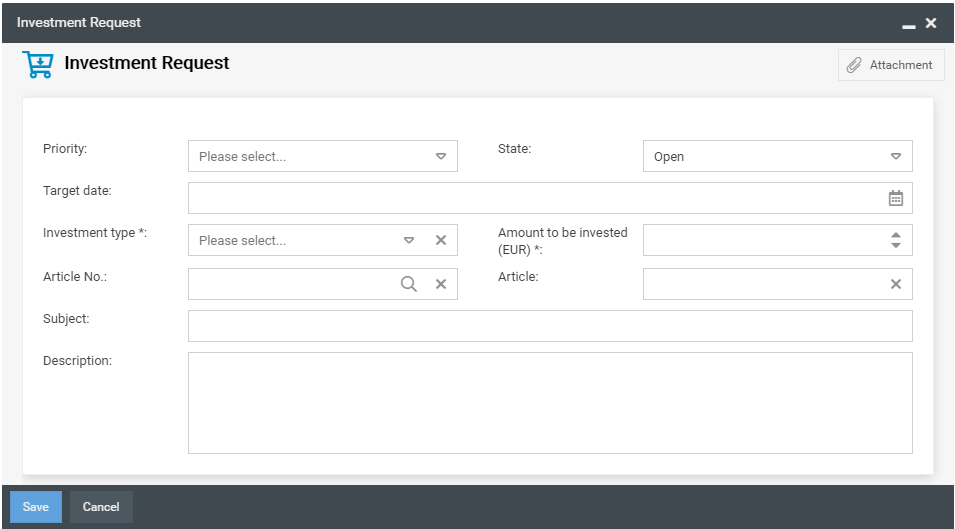Clear the Article field value
Screen dimensions: 955x529
point(896,284)
